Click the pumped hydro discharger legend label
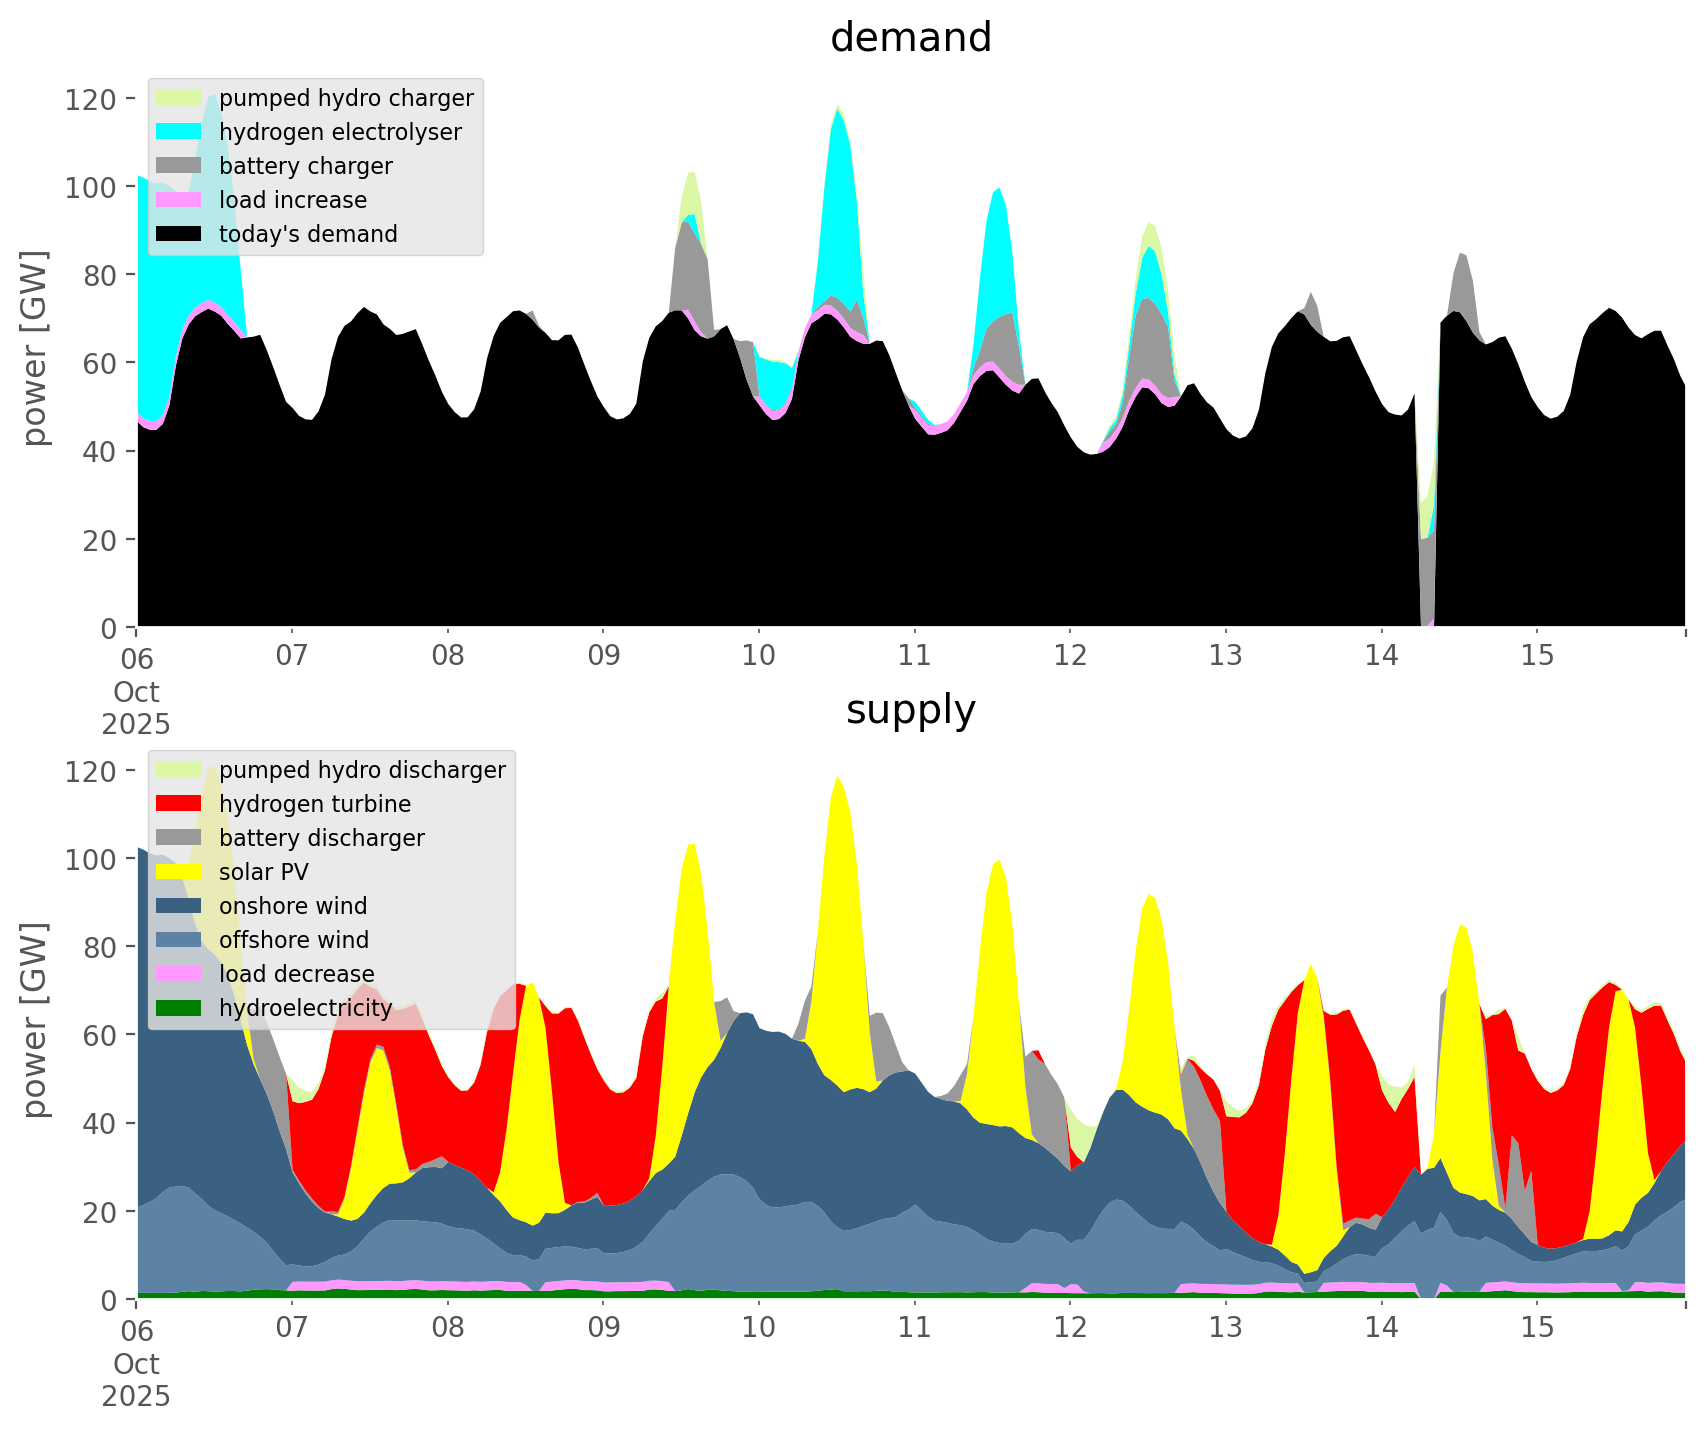This screenshot has height=1431, width=1706. point(362,770)
